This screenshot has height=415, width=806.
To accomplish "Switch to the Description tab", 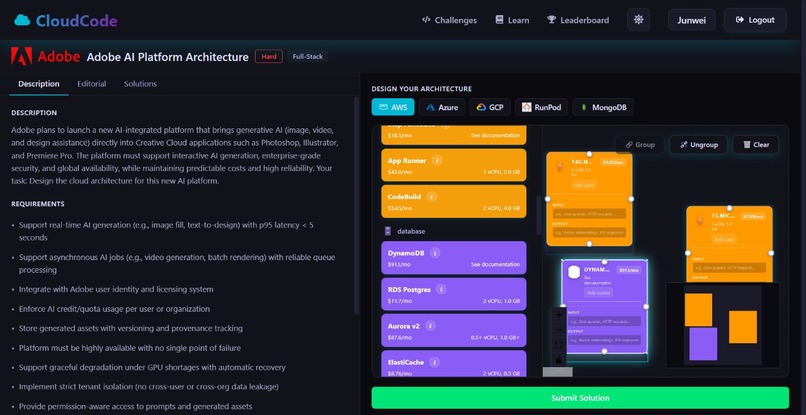I will [x=39, y=84].
